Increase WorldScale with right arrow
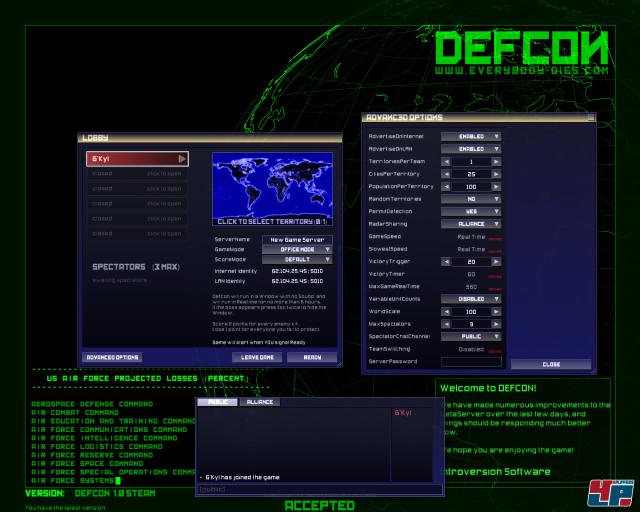 click(x=496, y=312)
